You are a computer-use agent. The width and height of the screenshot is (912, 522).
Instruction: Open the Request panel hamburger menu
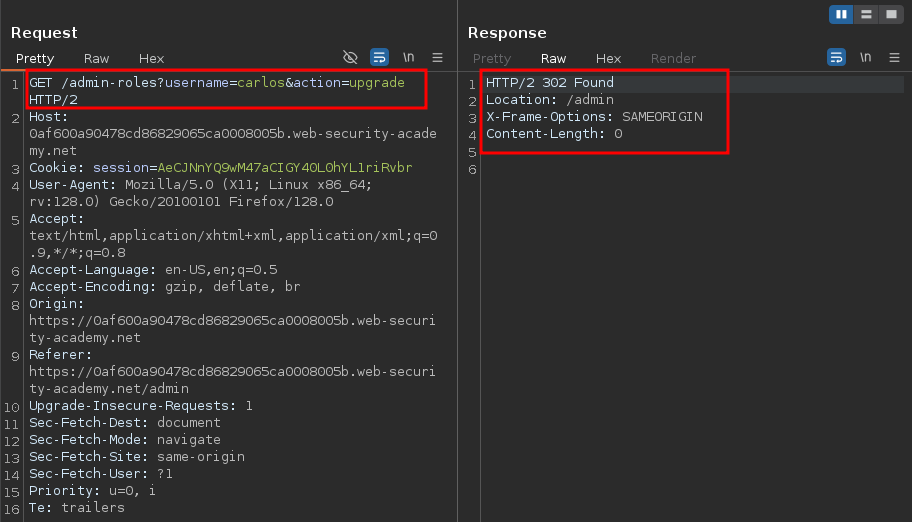click(x=437, y=57)
